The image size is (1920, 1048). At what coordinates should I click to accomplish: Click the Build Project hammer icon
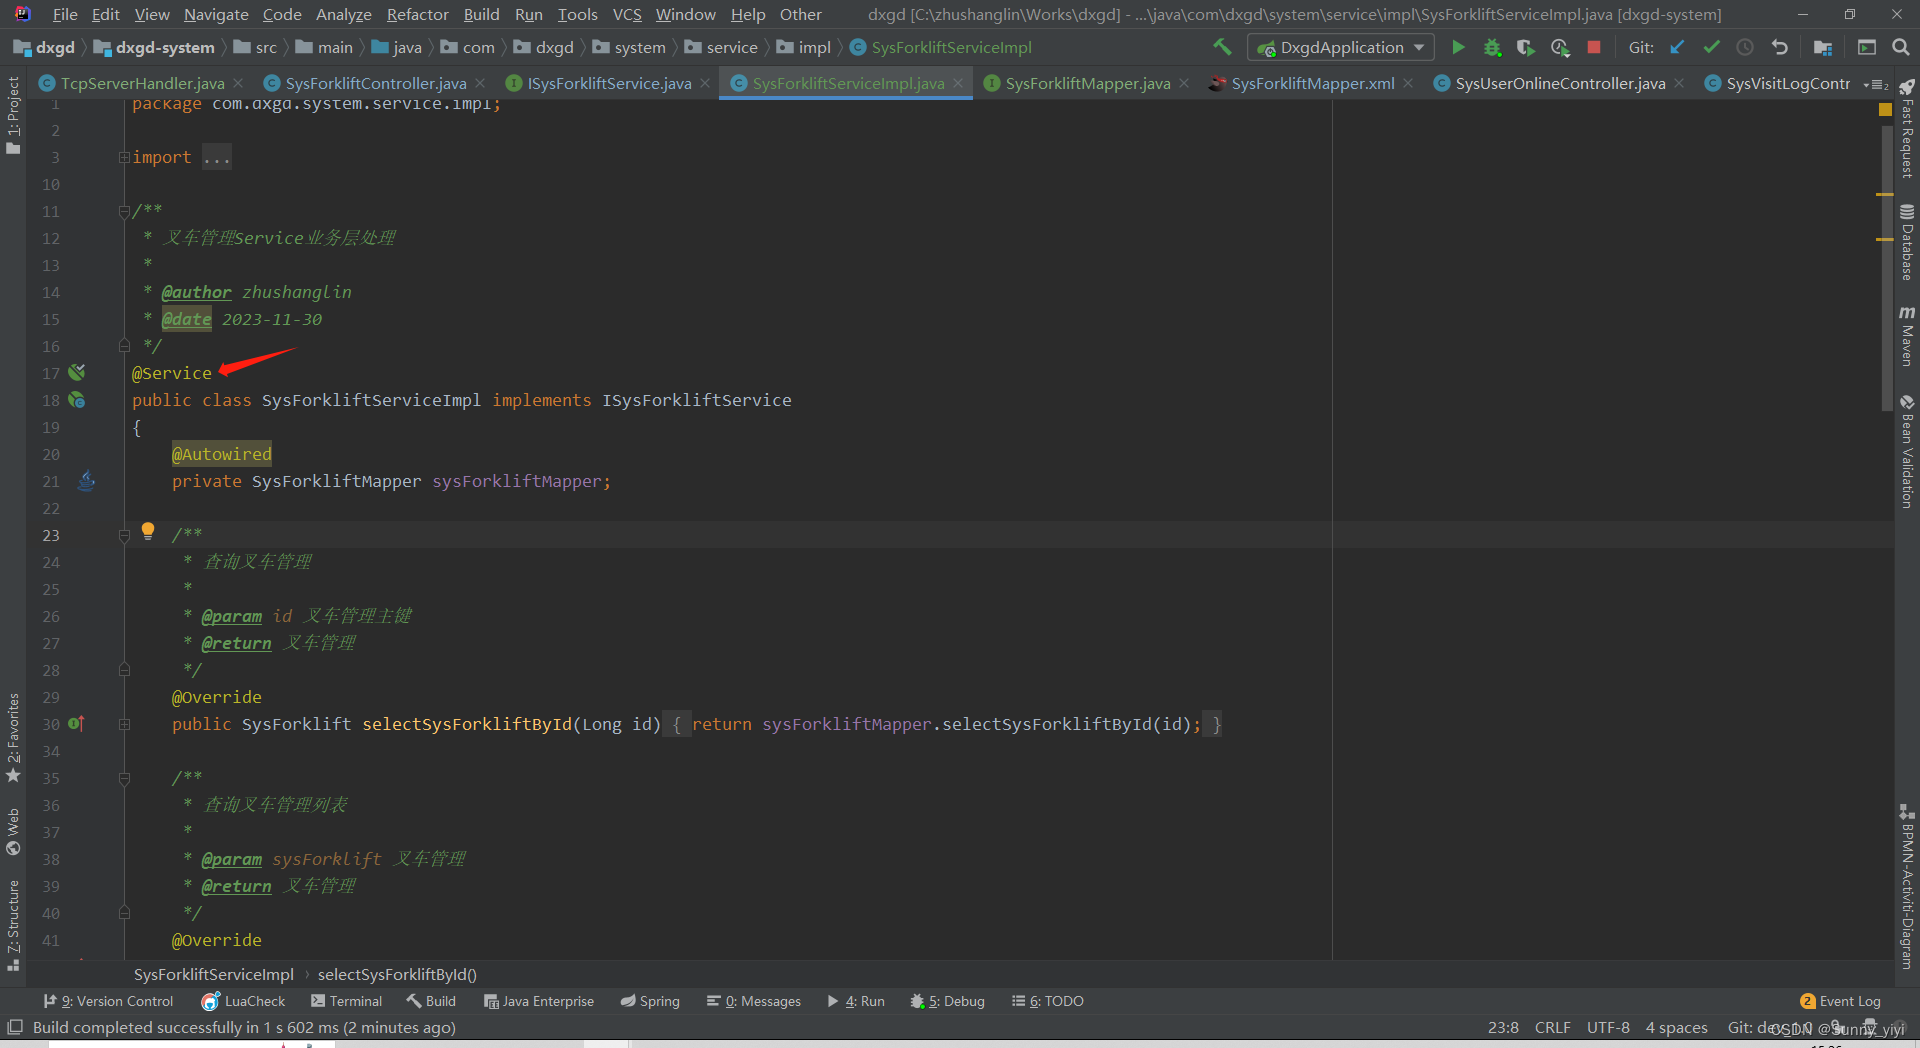pos(1221,47)
